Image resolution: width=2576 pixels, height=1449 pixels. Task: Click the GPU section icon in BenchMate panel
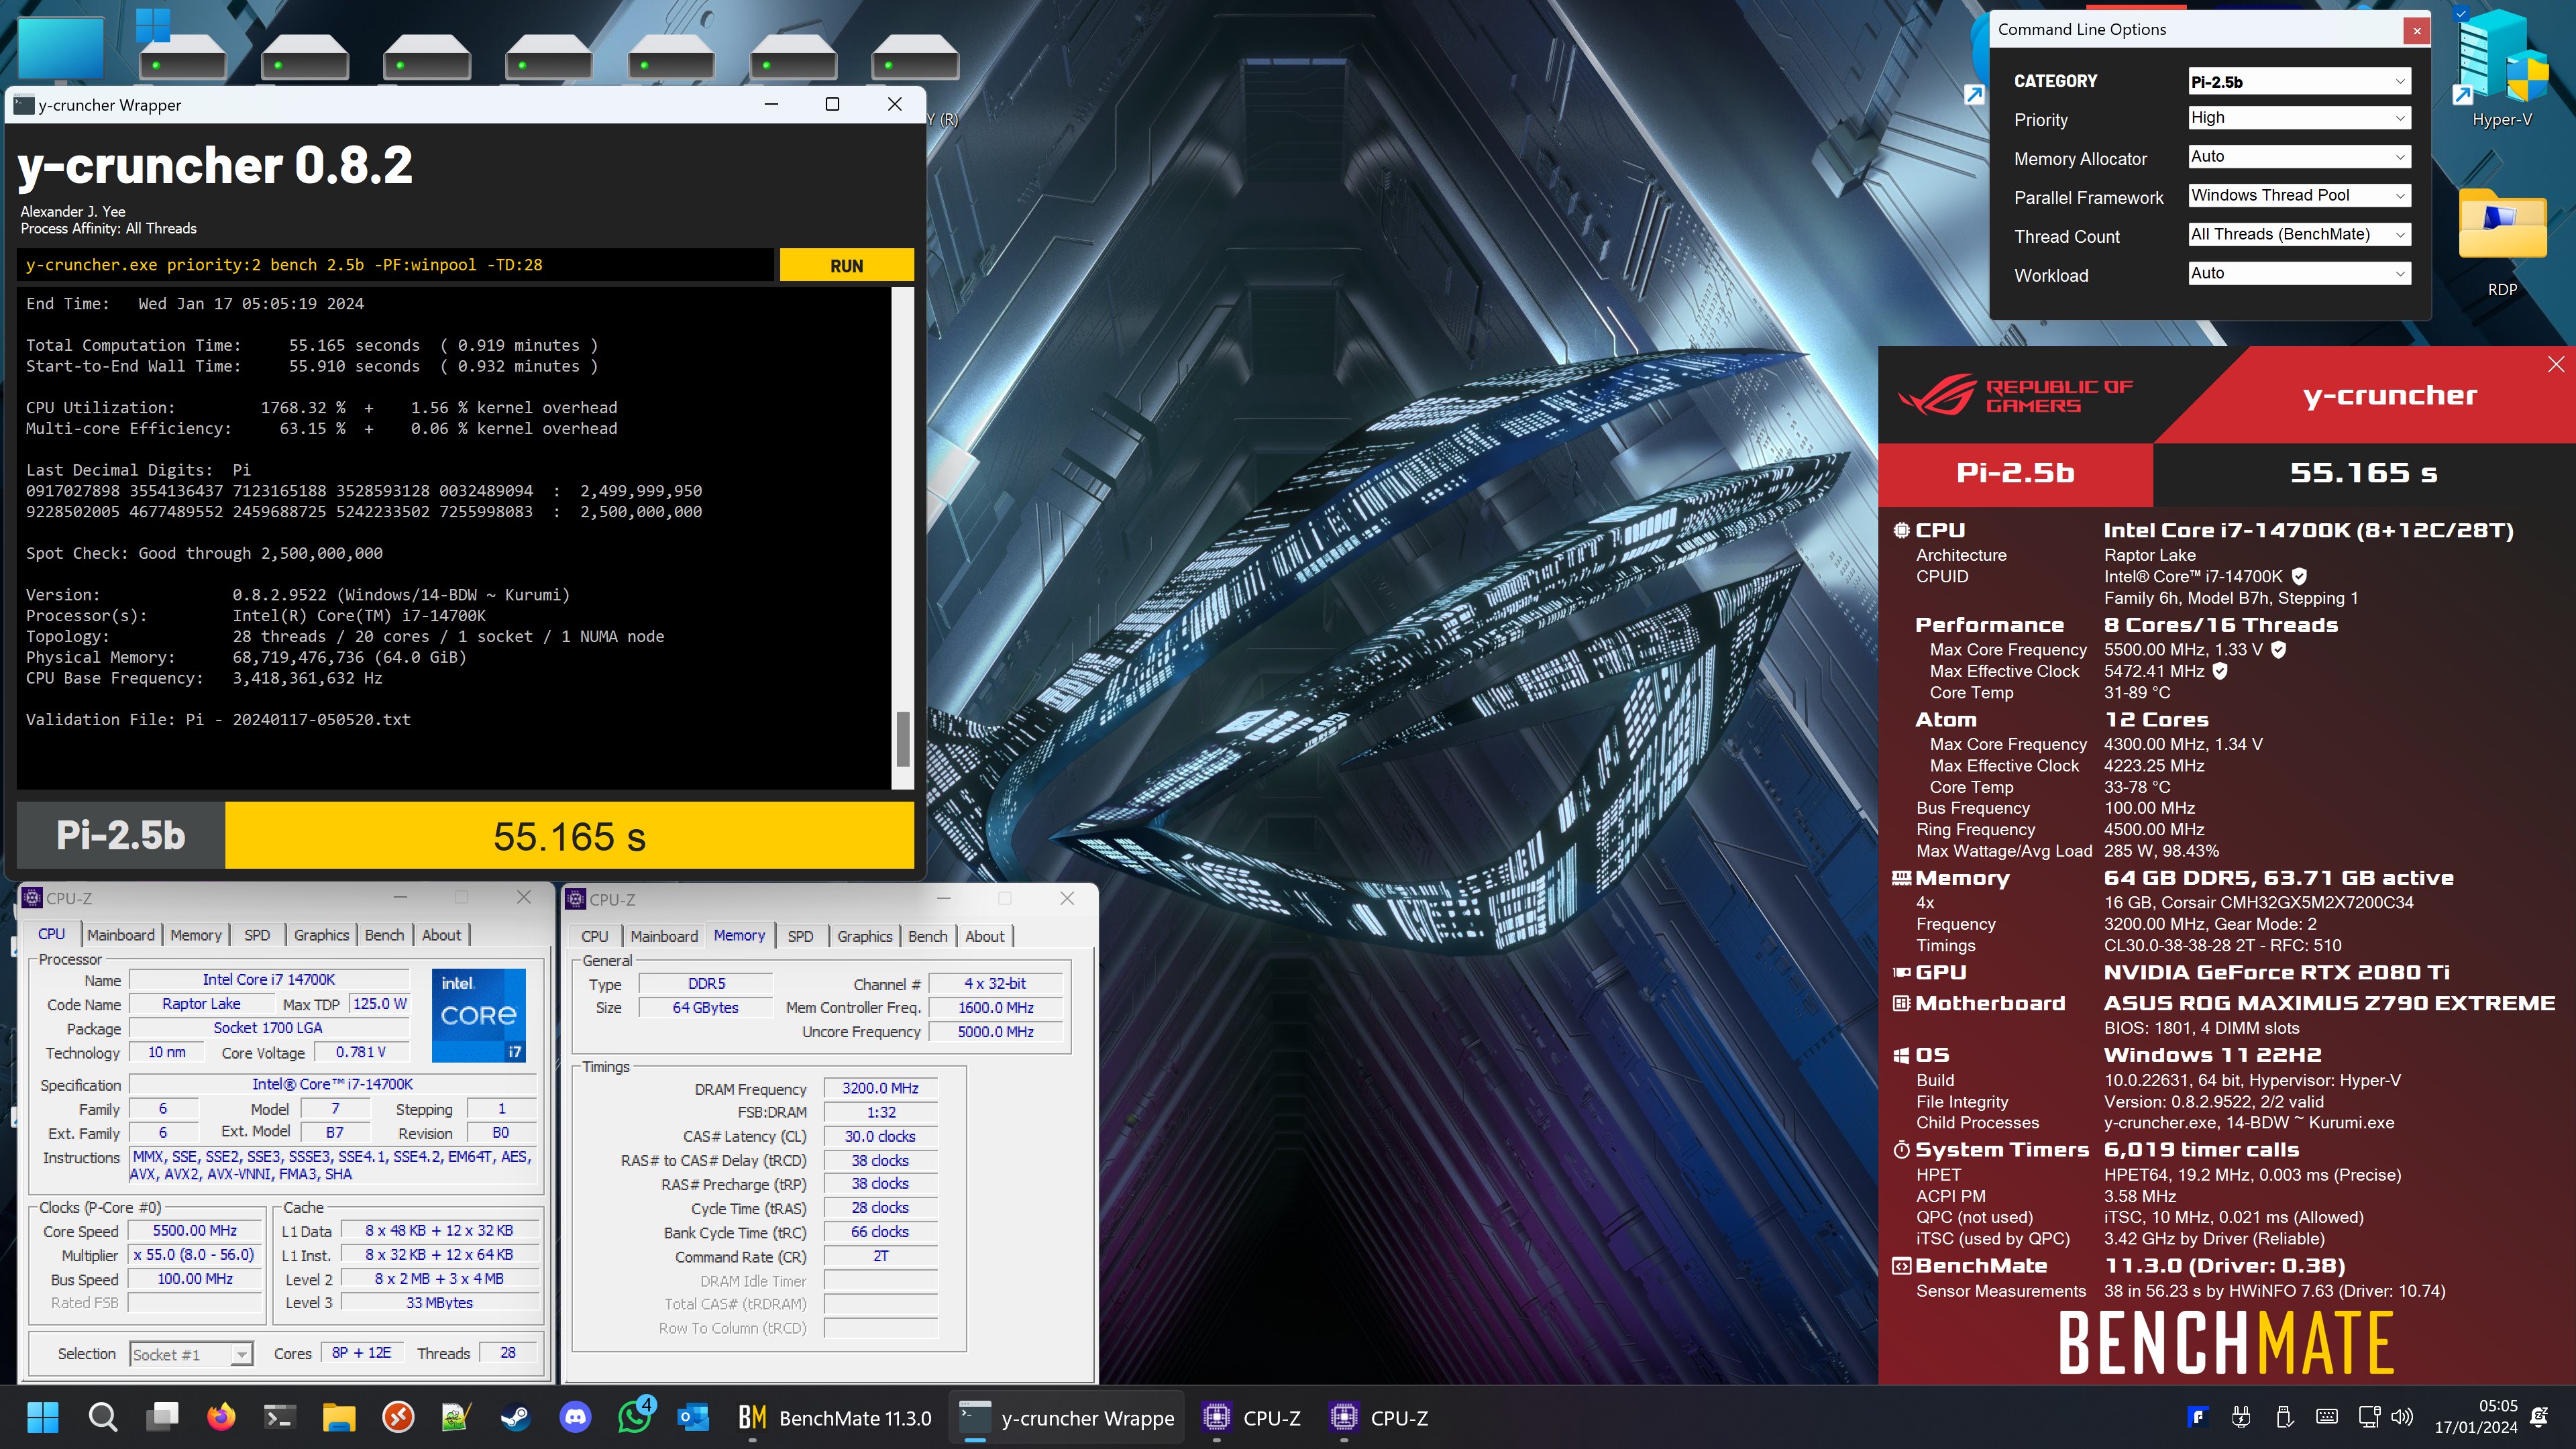(x=1901, y=972)
